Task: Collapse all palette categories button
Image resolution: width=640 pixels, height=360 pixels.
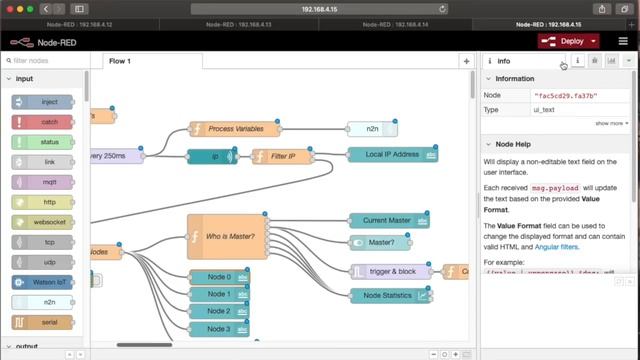Action: coord(70,355)
